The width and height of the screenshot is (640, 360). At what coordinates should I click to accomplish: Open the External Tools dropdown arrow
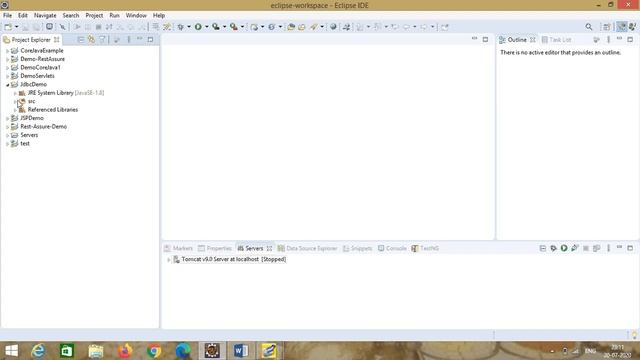[242, 27]
